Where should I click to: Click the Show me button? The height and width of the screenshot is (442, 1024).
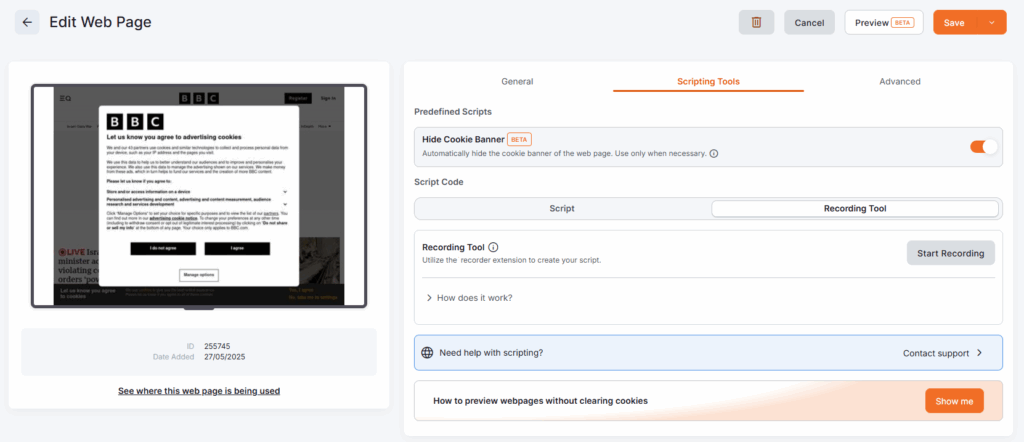(x=954, y=401)
